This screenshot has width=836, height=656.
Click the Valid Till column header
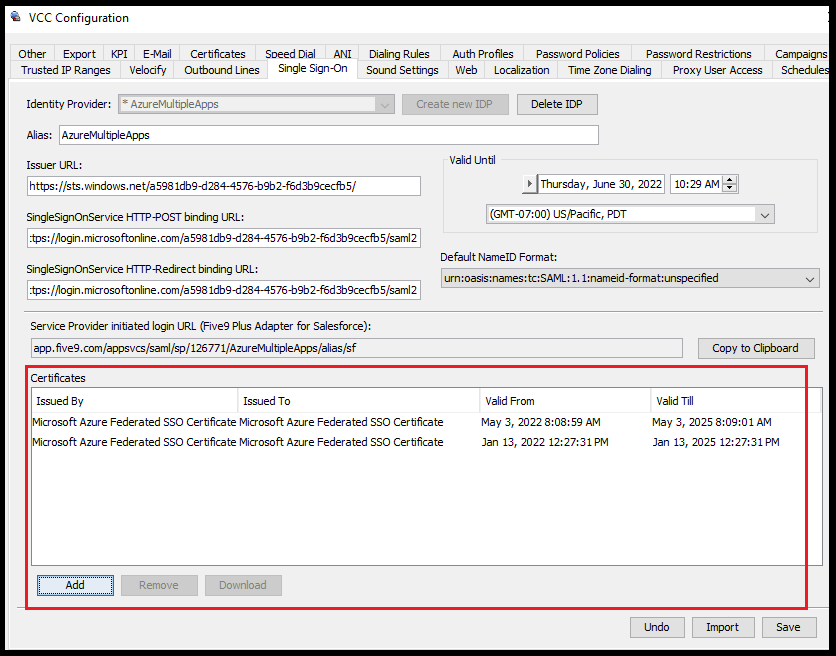pyautogui.click(x=735, y=401)
